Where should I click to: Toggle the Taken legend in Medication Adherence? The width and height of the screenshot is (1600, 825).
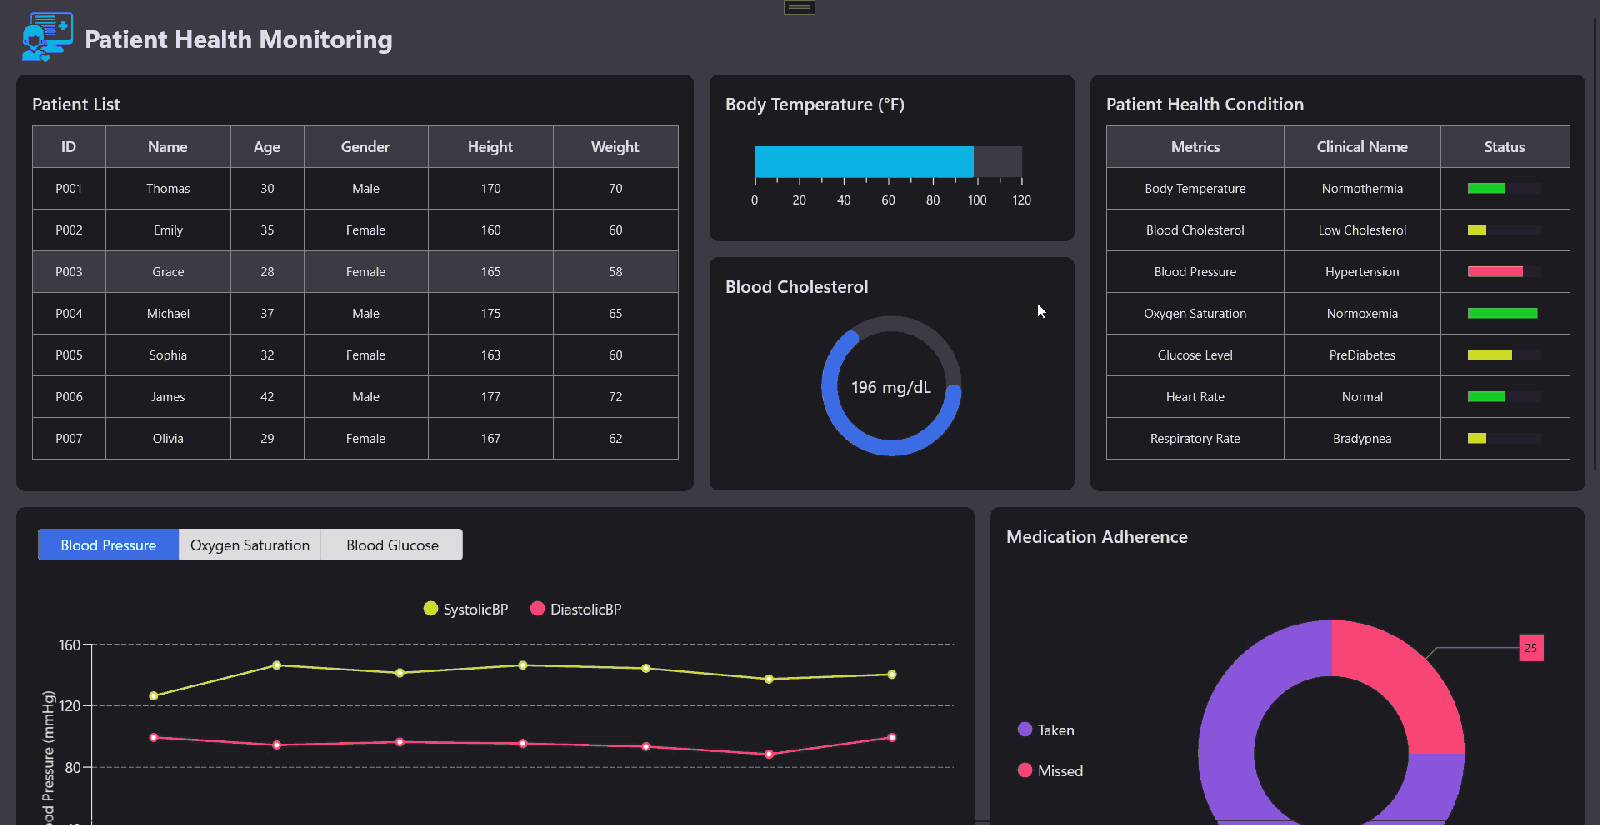(1025, 730)
